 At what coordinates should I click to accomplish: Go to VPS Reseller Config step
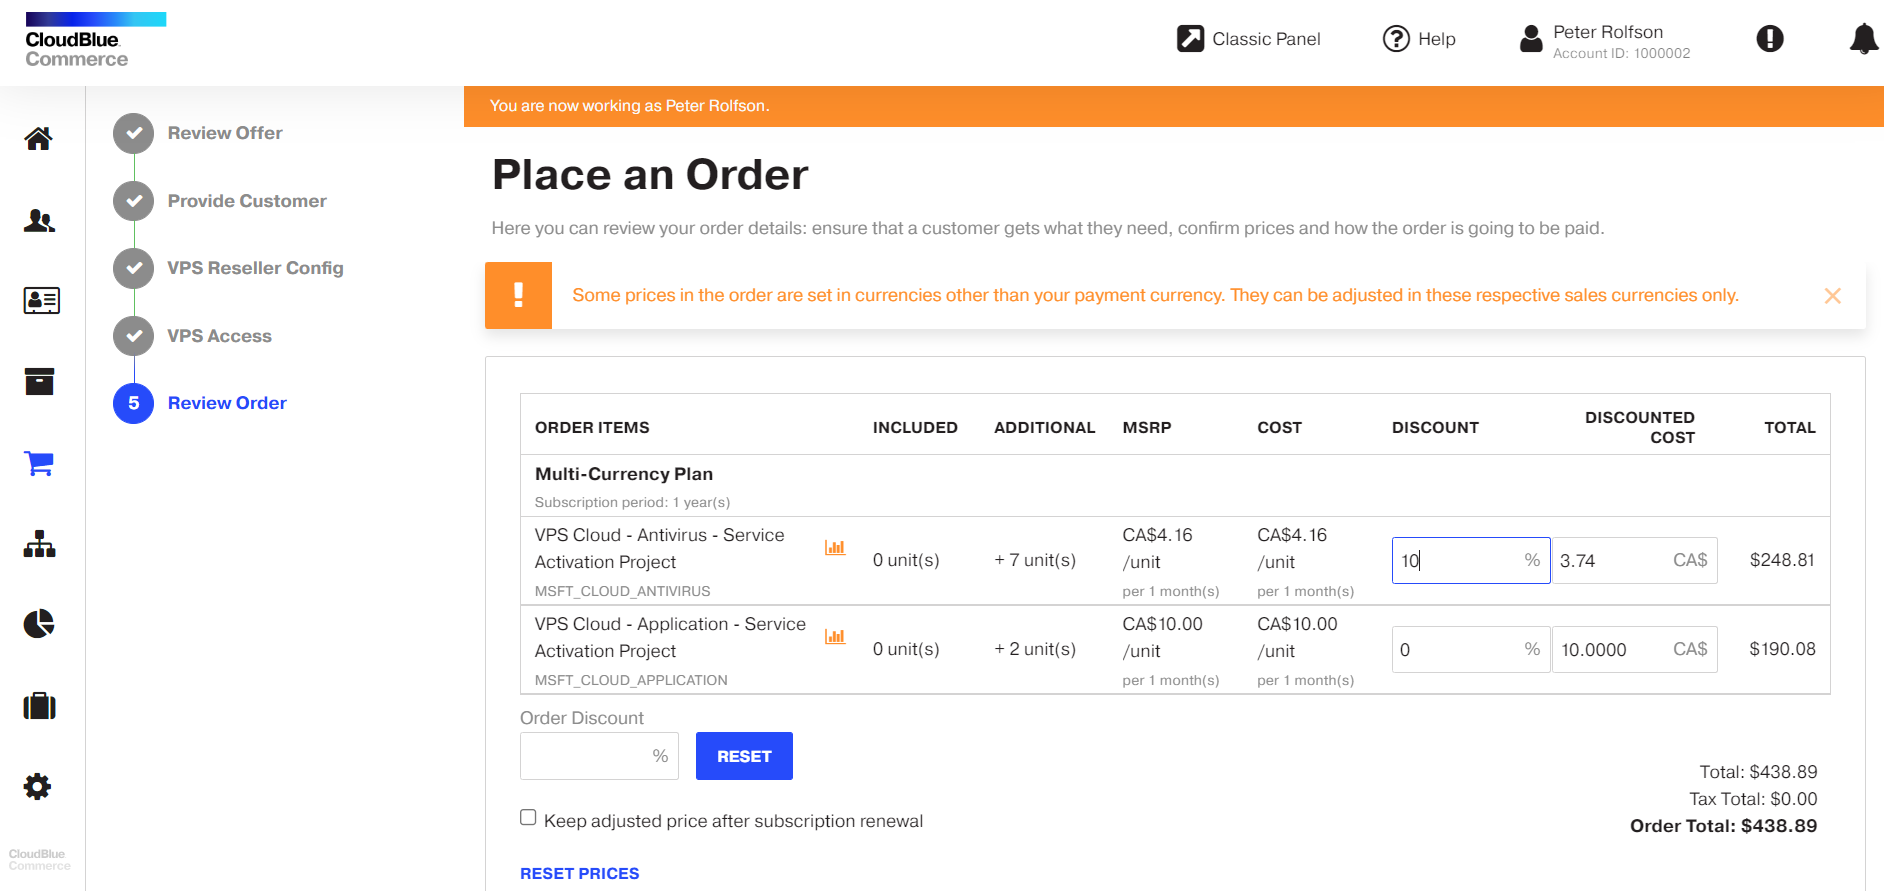255,268
